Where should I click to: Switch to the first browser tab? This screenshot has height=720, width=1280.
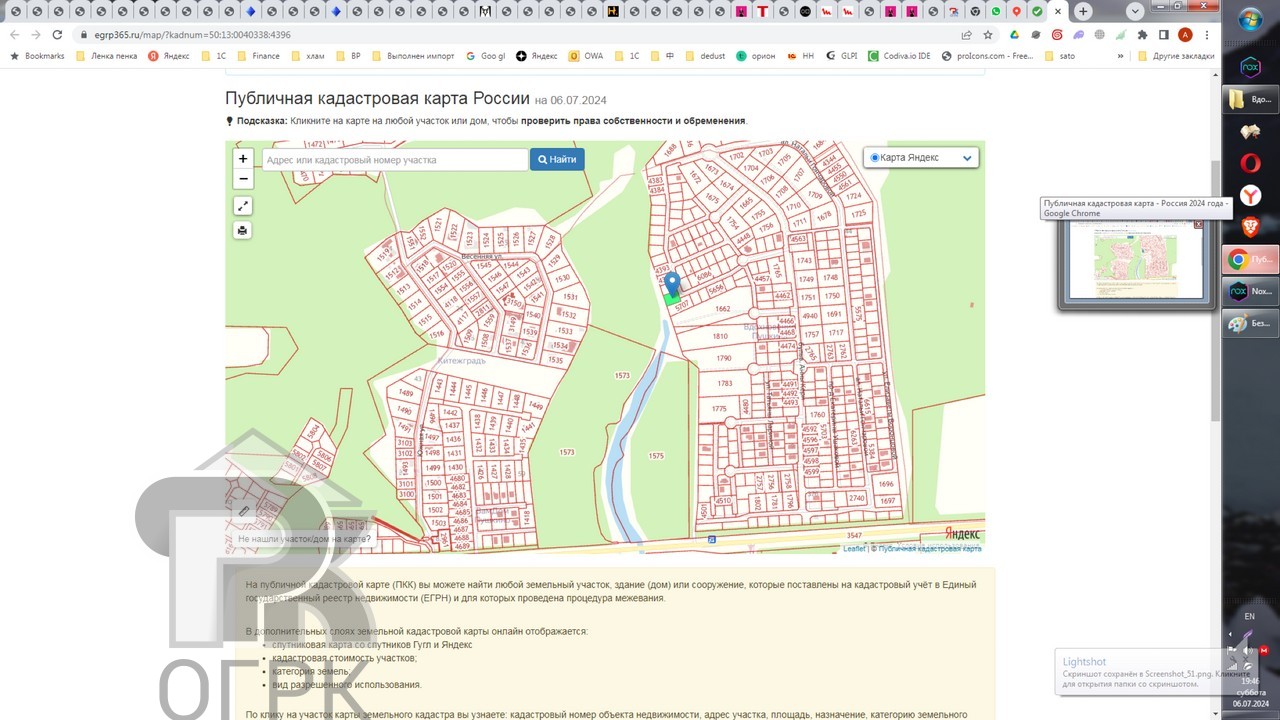[x=16, y=11]
